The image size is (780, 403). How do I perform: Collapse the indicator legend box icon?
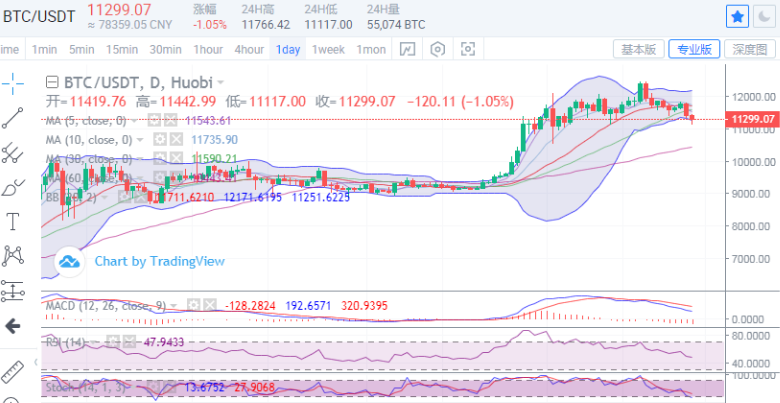pos(51,82)
